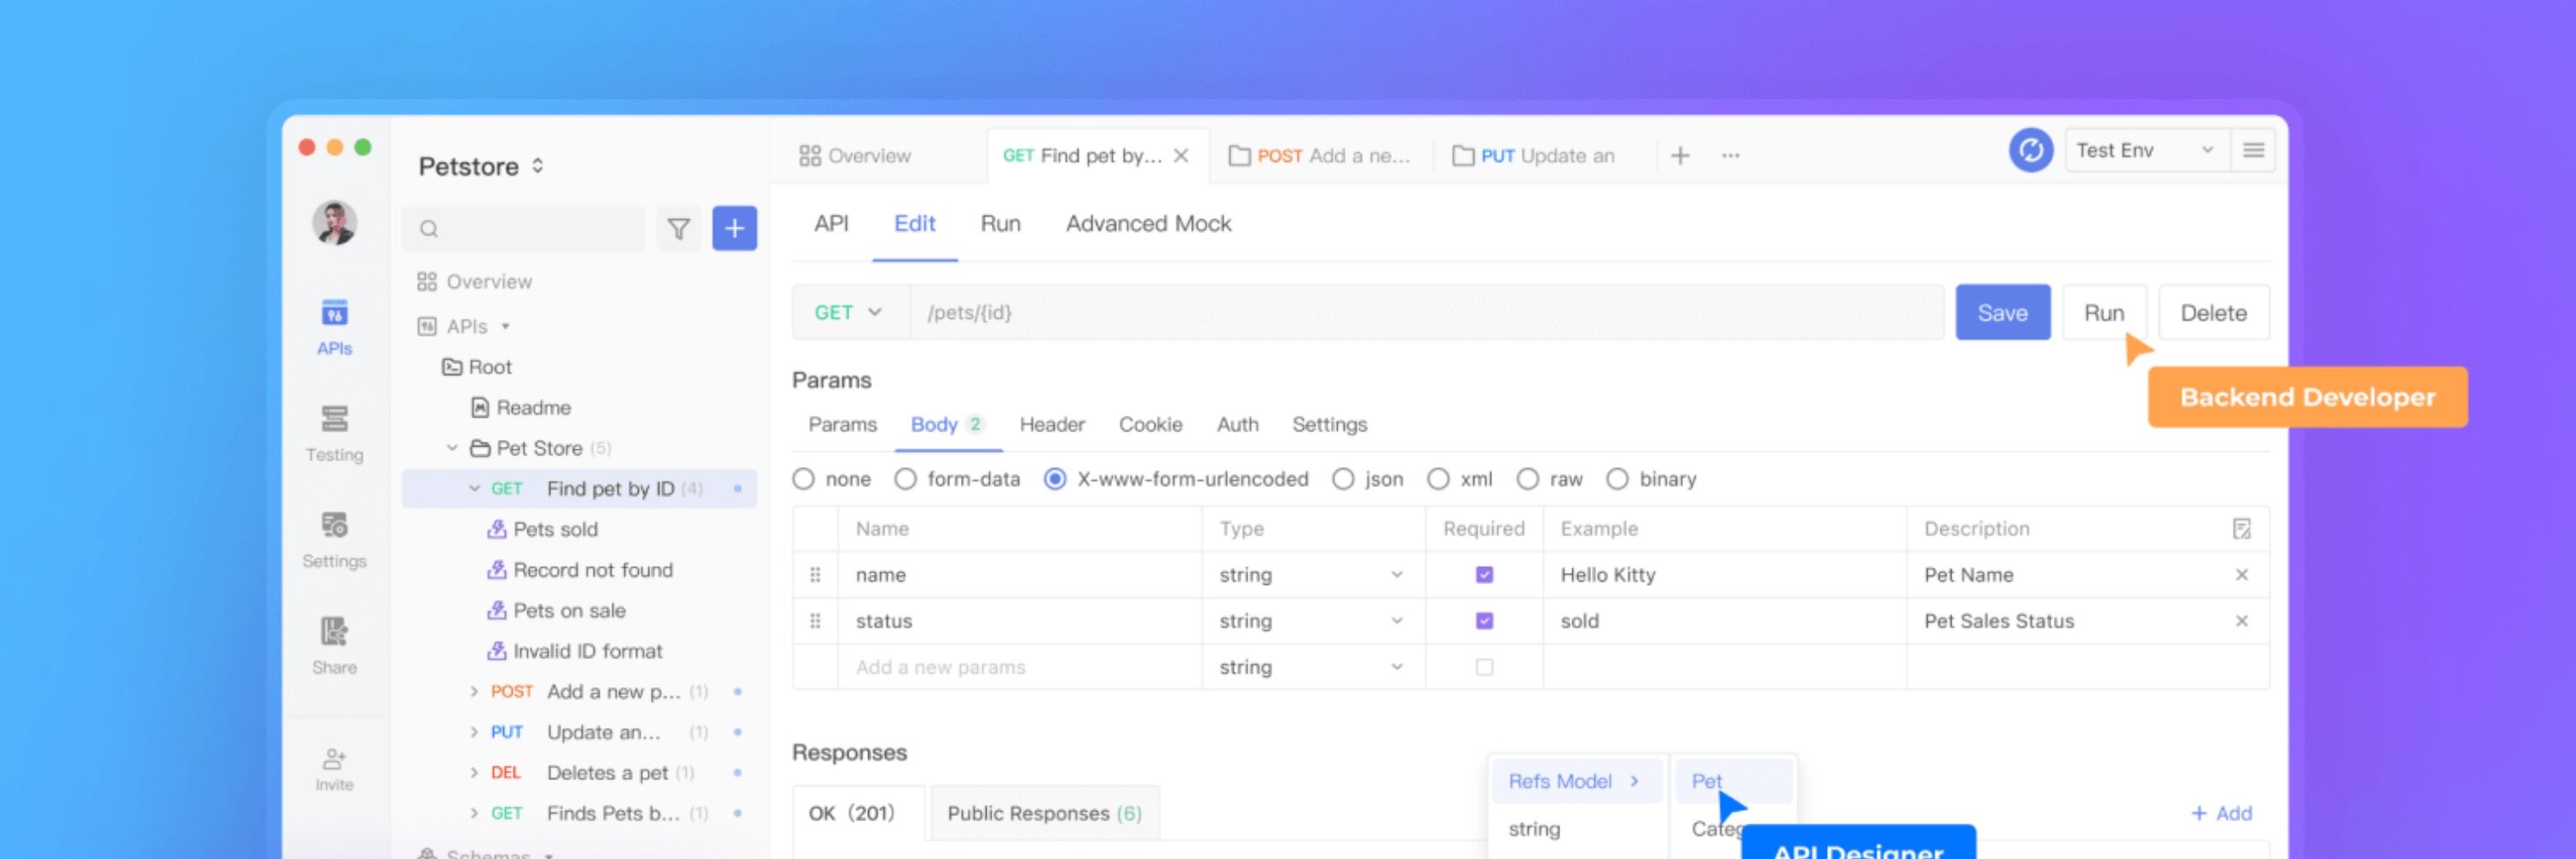The width and height of the screenshot is (2576, 859).
Task: Open the Overview top tab
Action: 855,156
